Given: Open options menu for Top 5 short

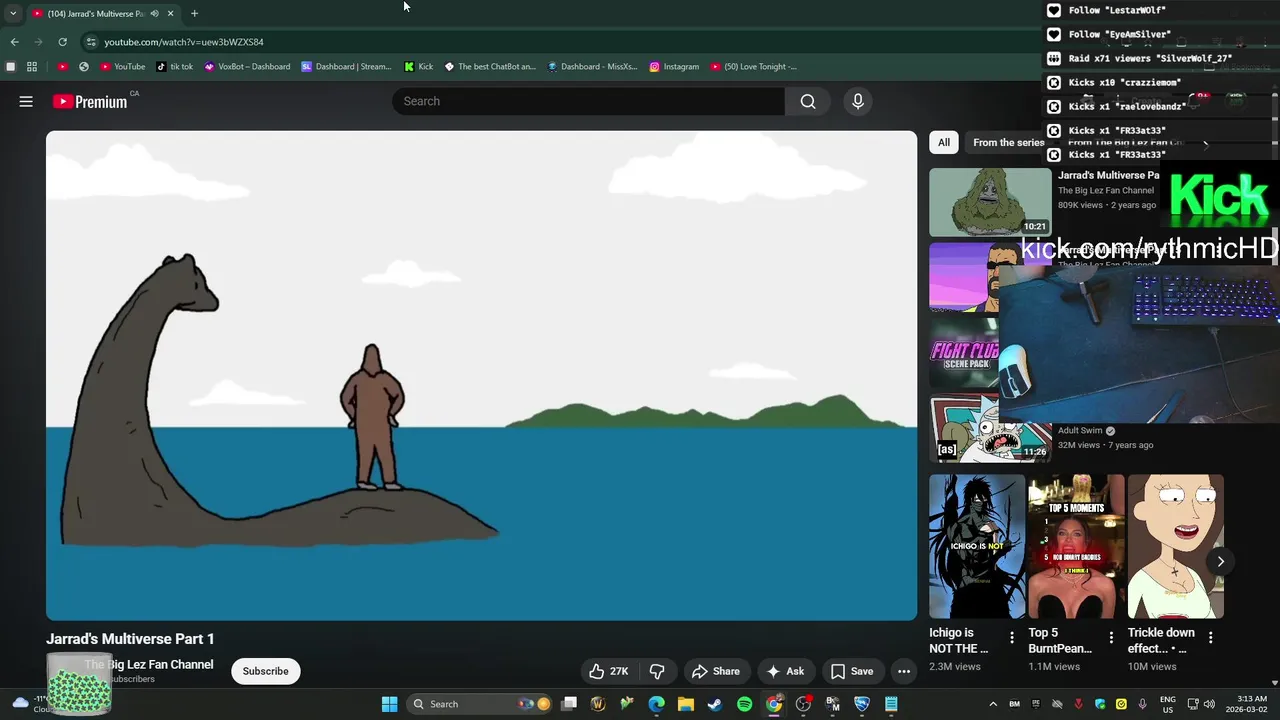Looking at the screenshot, I should pos(1111,637).
